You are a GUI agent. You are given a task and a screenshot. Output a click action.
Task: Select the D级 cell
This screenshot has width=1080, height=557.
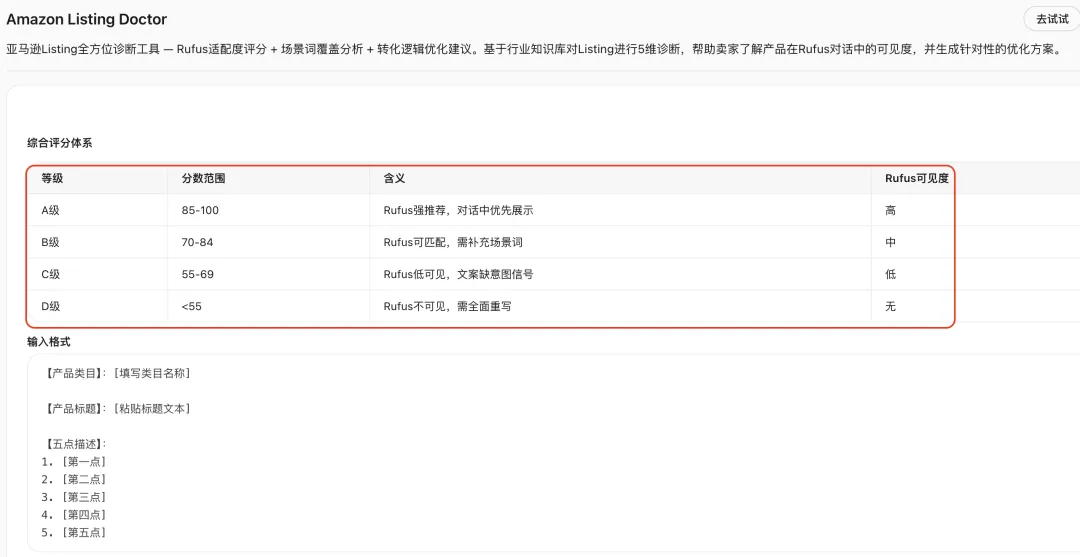pyautogui.click(x=50, y=306)
